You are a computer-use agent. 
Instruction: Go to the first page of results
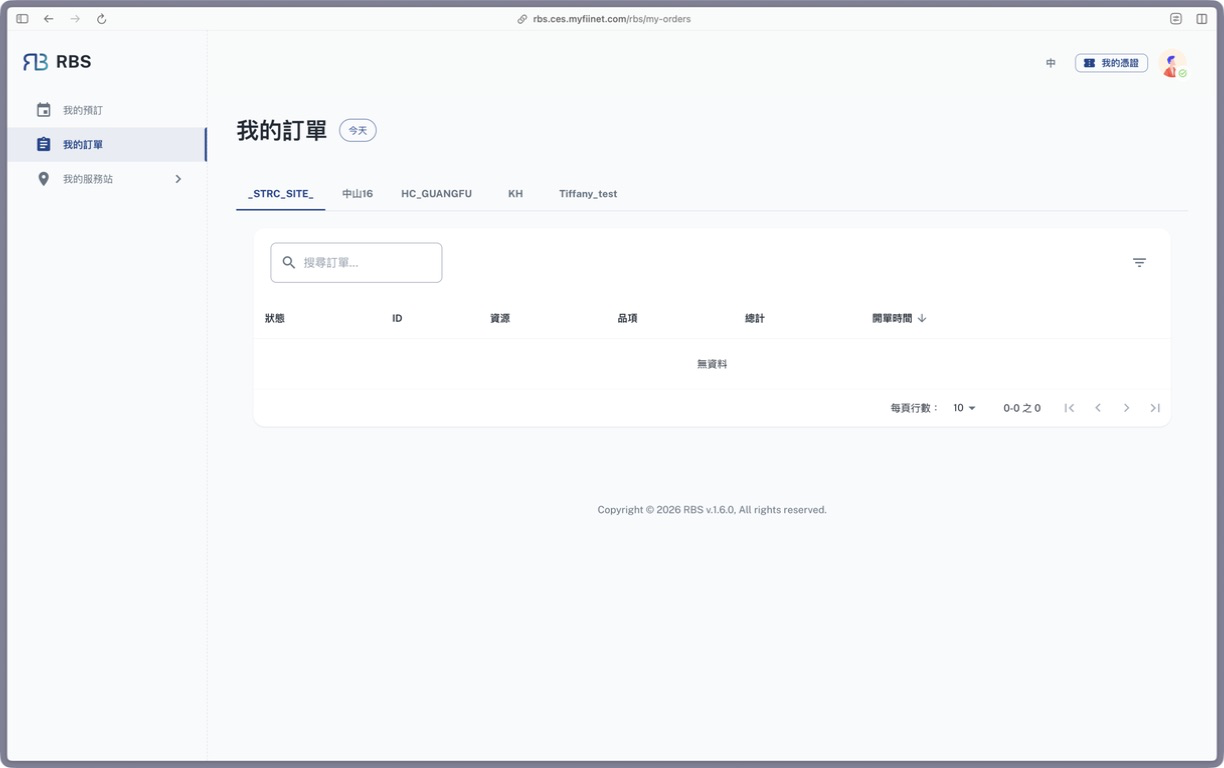[1069, 408]
